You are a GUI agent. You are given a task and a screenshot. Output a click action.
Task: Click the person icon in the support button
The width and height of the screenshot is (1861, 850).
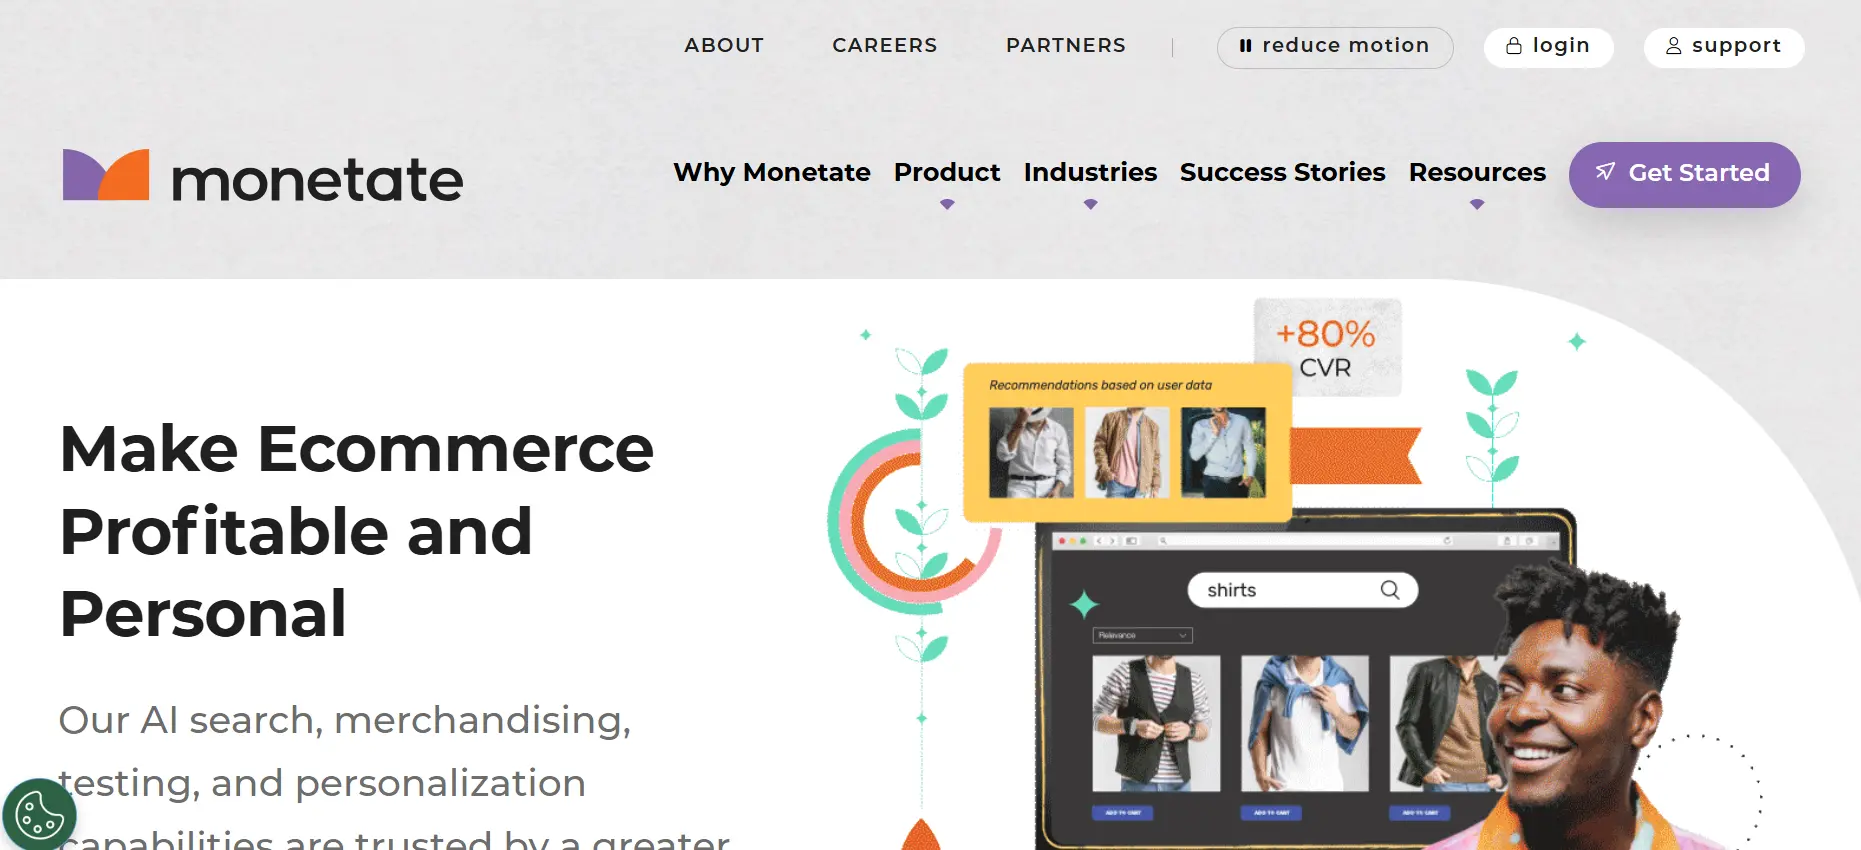[x=1674, y=46]
